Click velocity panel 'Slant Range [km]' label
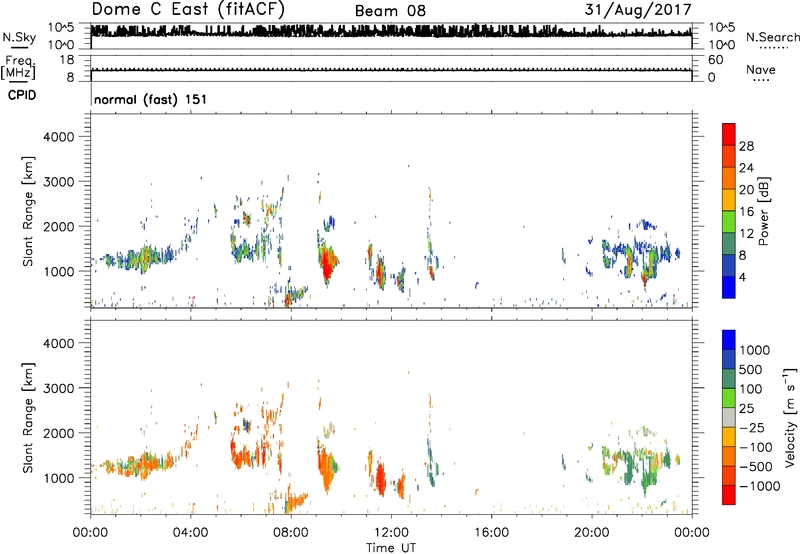The image size is (800, 554). pos(28,418)
